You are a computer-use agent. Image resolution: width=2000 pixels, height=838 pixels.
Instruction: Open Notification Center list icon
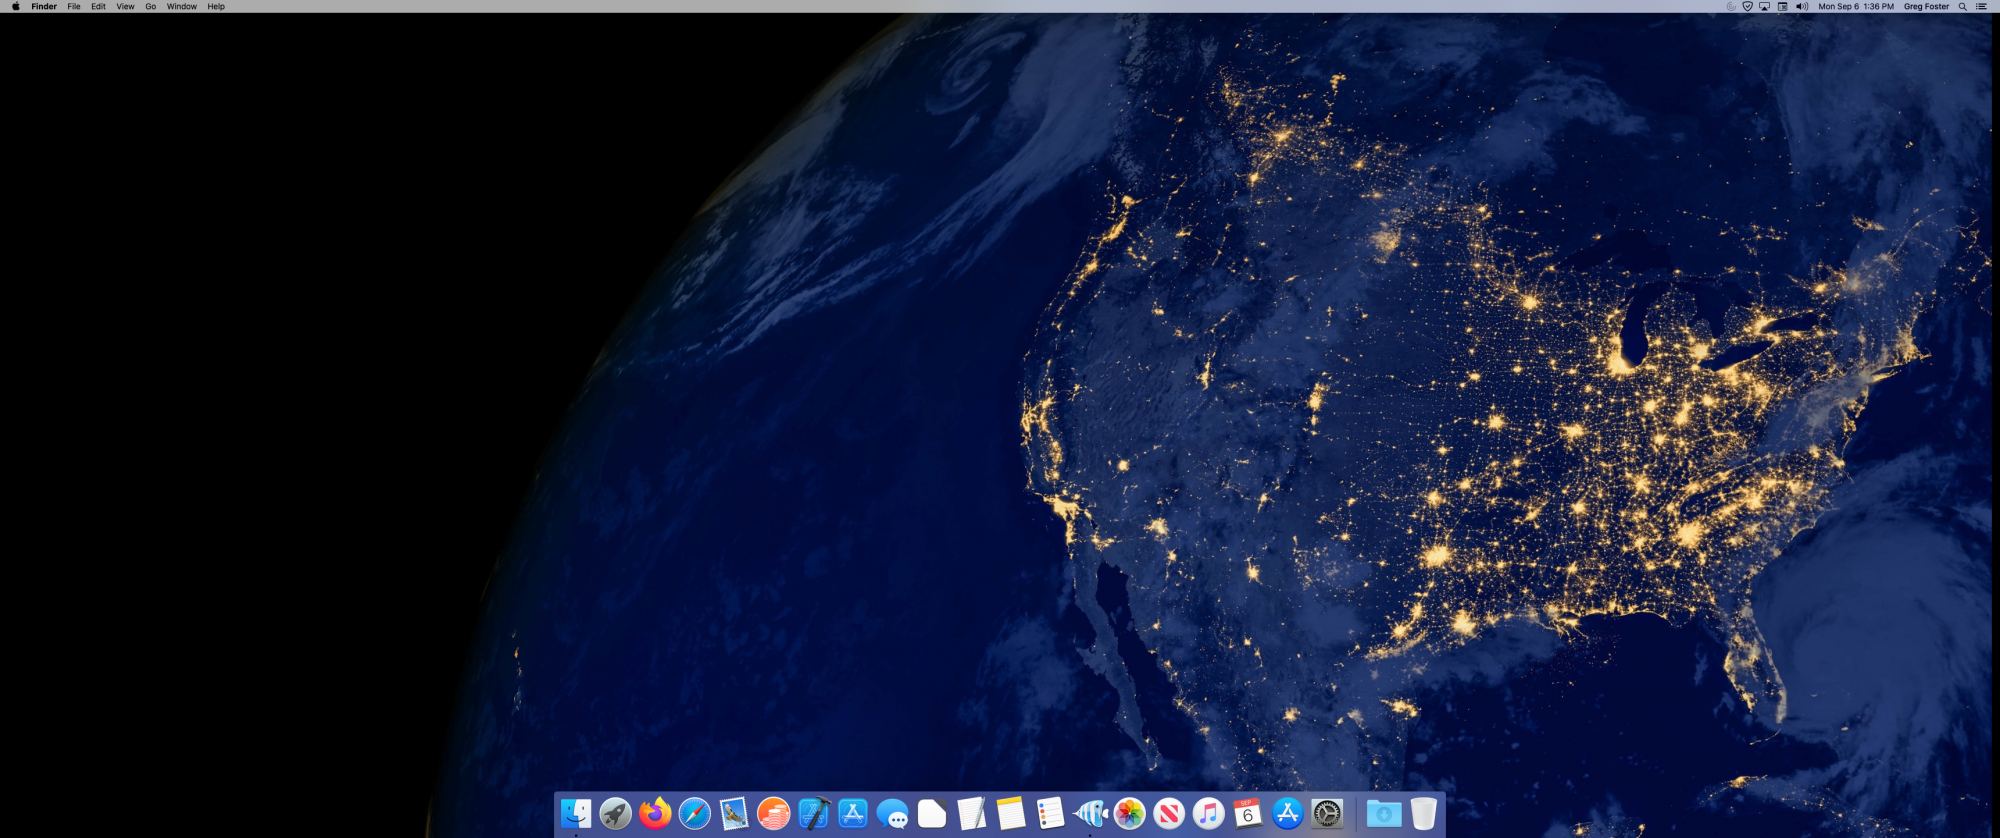tap(1981, 6)
